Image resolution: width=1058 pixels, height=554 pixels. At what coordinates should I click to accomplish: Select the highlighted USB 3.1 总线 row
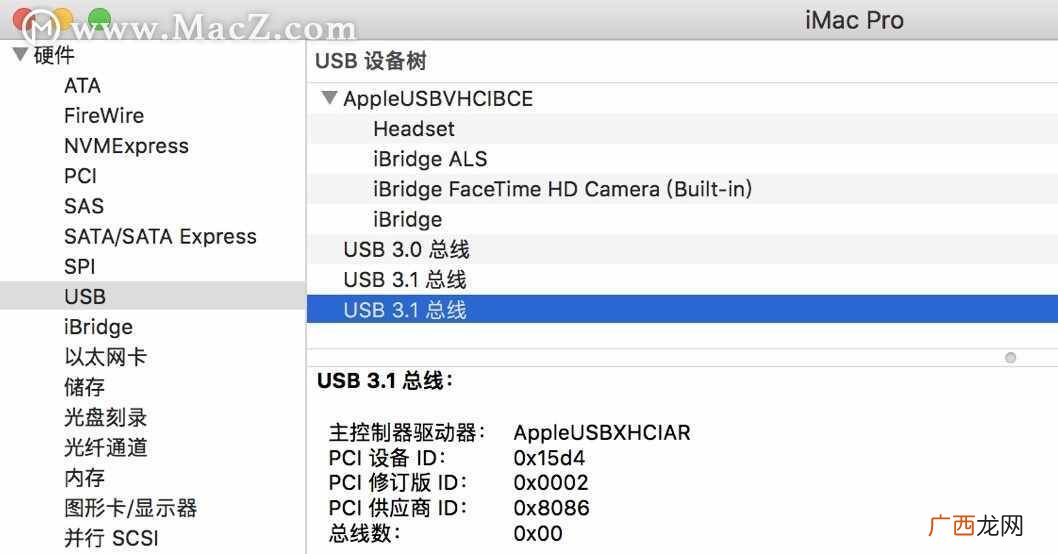tap(682, 309)
